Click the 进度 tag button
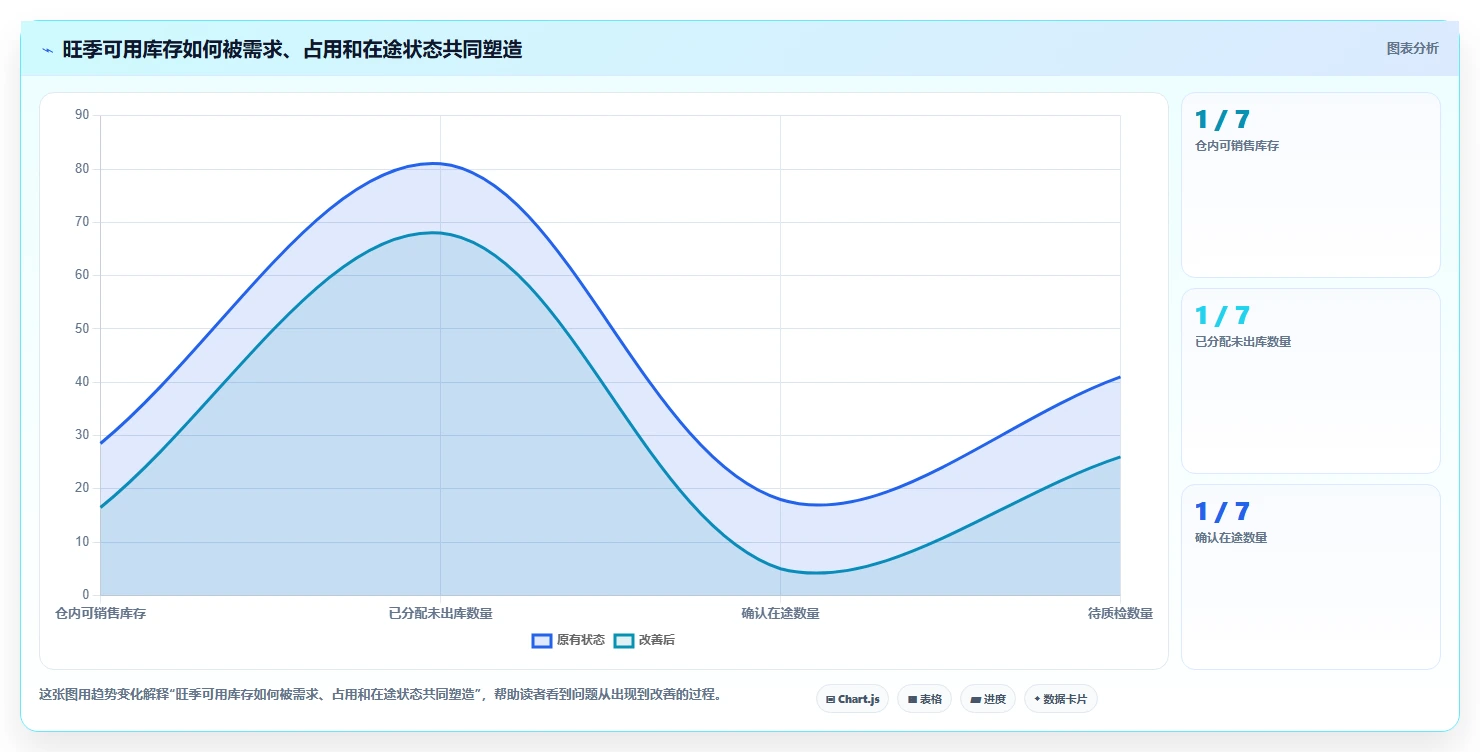This screenshot has width=1480, height=752. pyautogui.click(x=988, y=699)
